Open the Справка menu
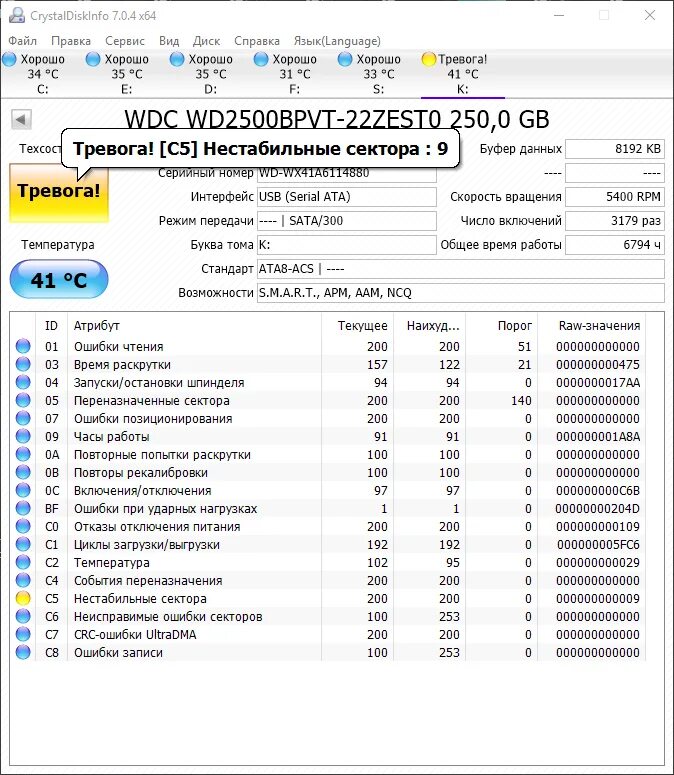The image size is (674, 775). click(x=257, y=41)
